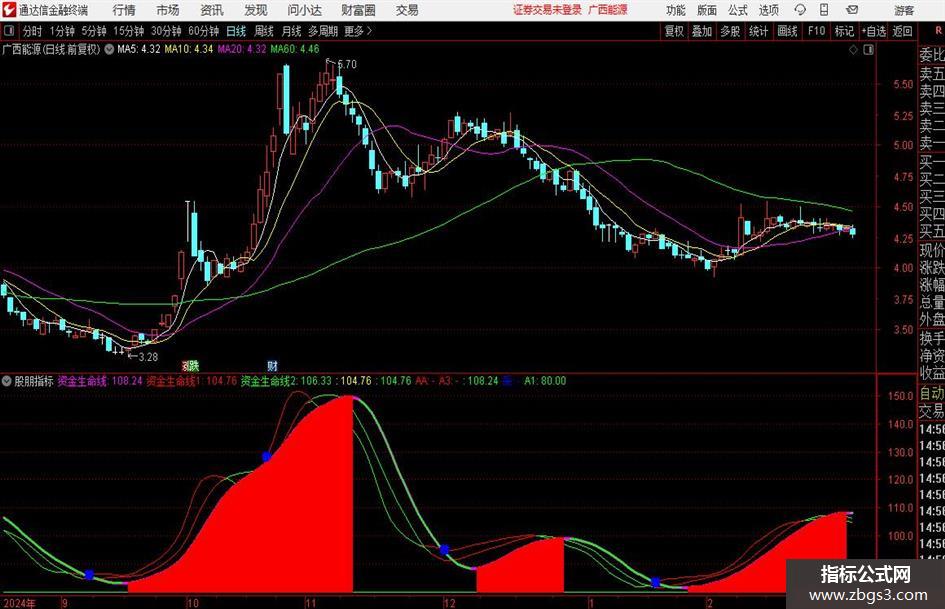Click the 游客 user account label
945x609 pixels.
pyautogui.click(x=903, y=10)
